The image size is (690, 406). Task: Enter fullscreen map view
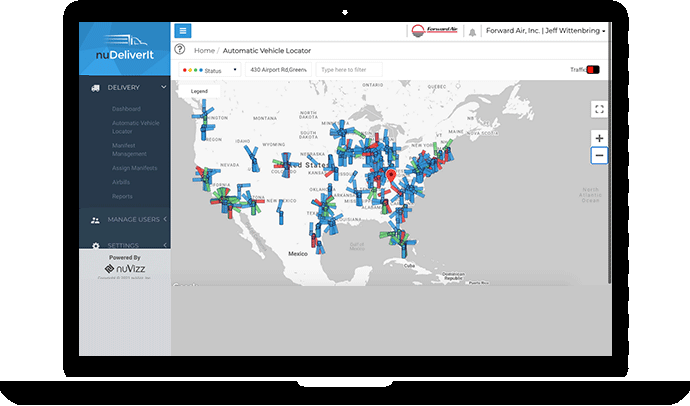click(x=599, y=109)
